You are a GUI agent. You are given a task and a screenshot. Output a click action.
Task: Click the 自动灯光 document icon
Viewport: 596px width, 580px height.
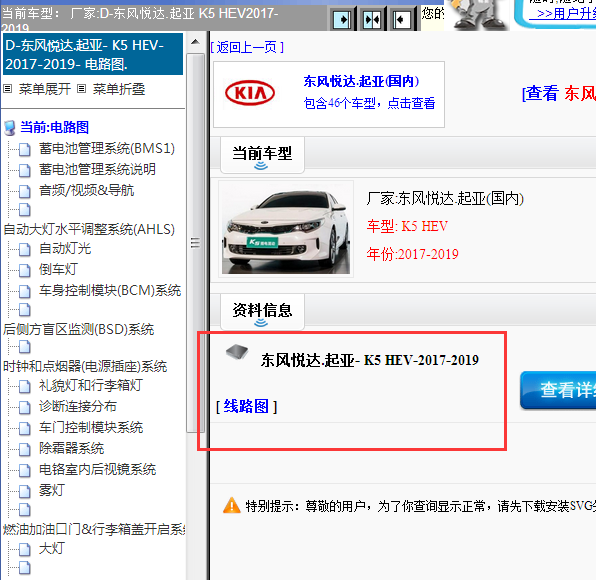[24, 249]
